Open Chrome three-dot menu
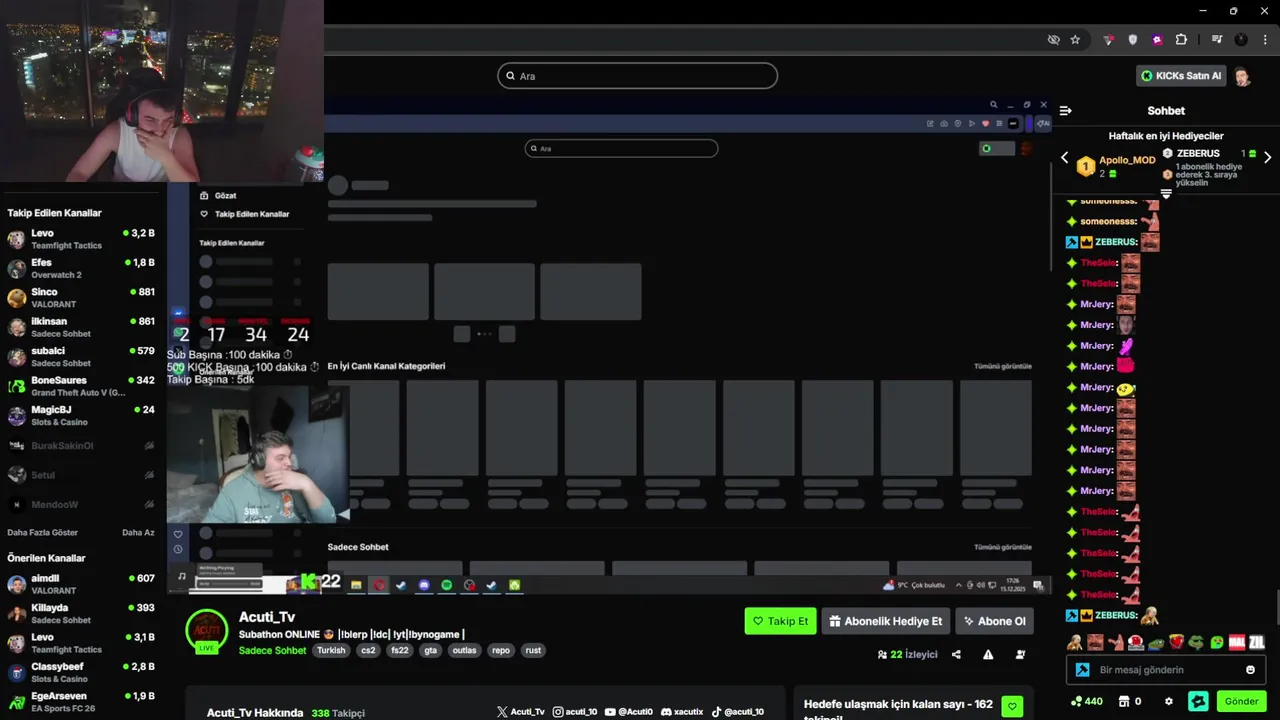This screenshot has height=720, width=1280. tap(1264, 40)
